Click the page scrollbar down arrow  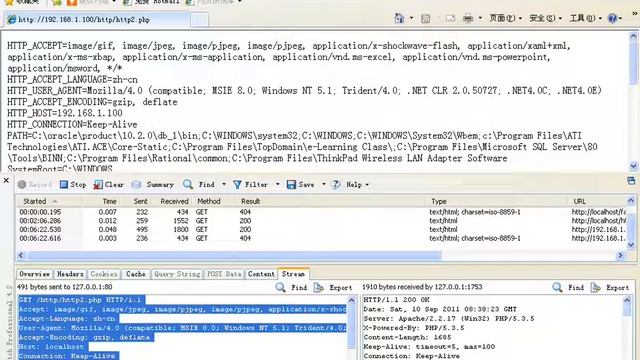(633, 166)
